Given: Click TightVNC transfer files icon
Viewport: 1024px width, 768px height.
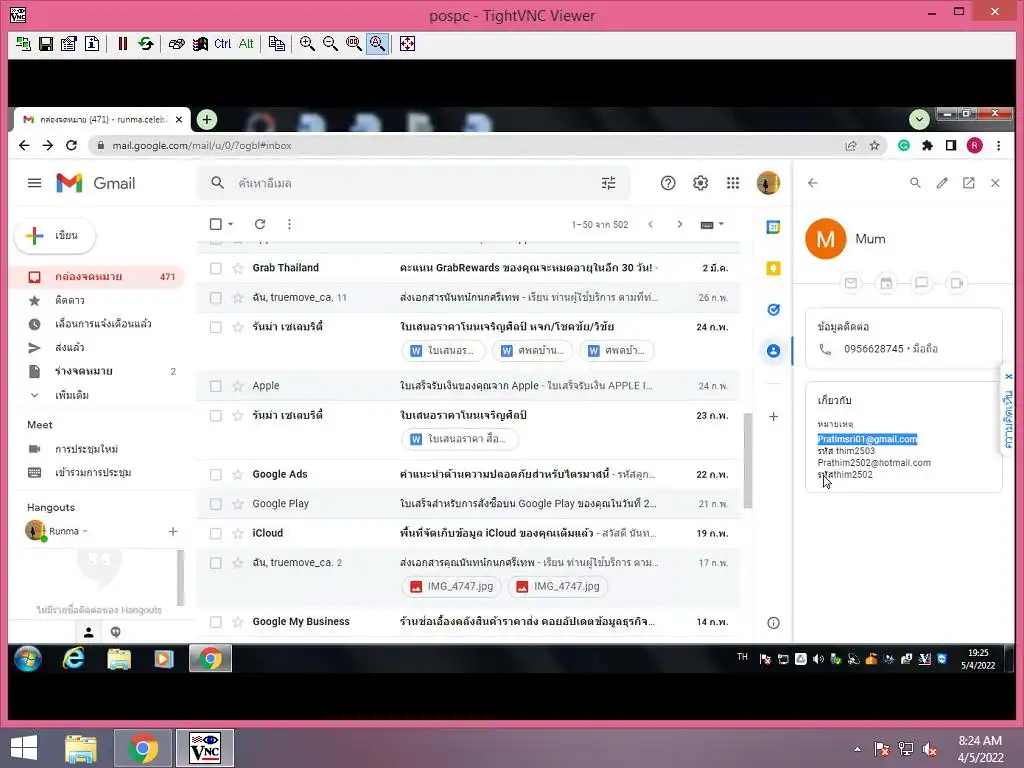Looking at the screenshot, I should coord(277,44).
